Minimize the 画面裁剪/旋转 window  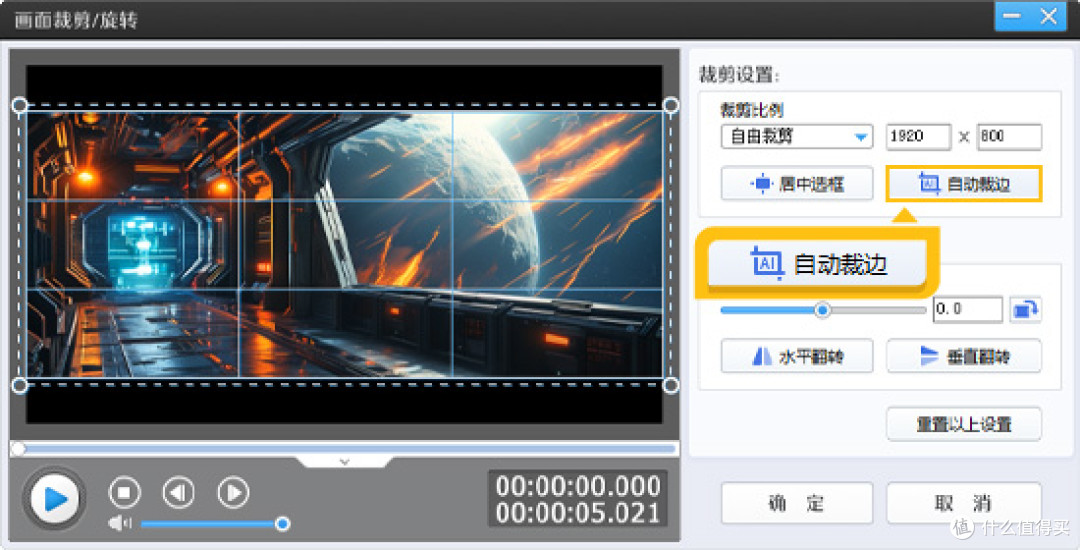coord(1012,16)
